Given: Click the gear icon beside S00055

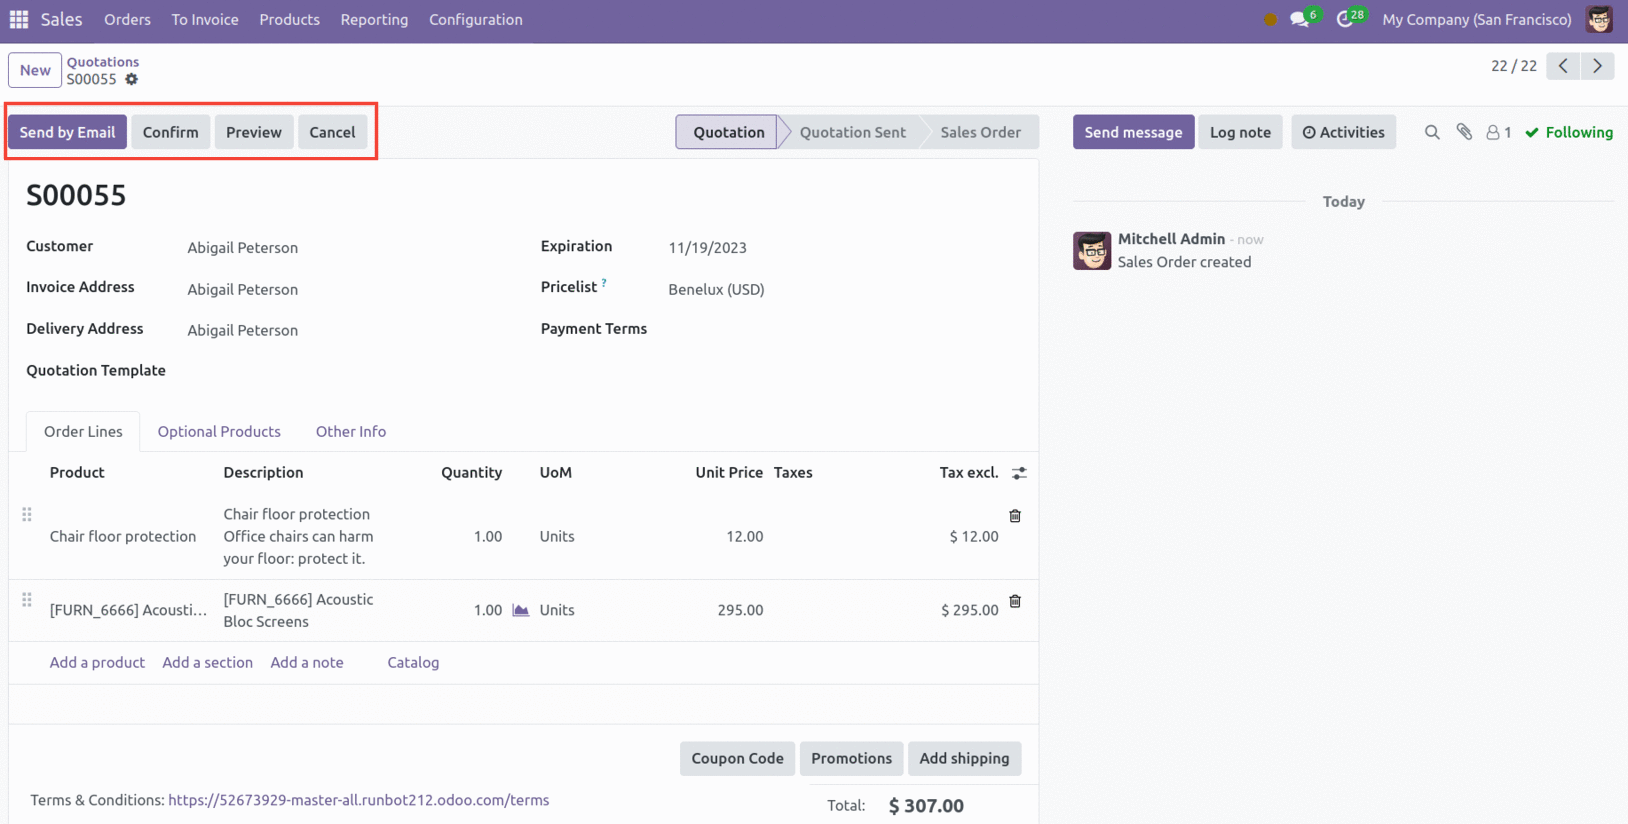Looking at the screenshot, I should point(132,79).
